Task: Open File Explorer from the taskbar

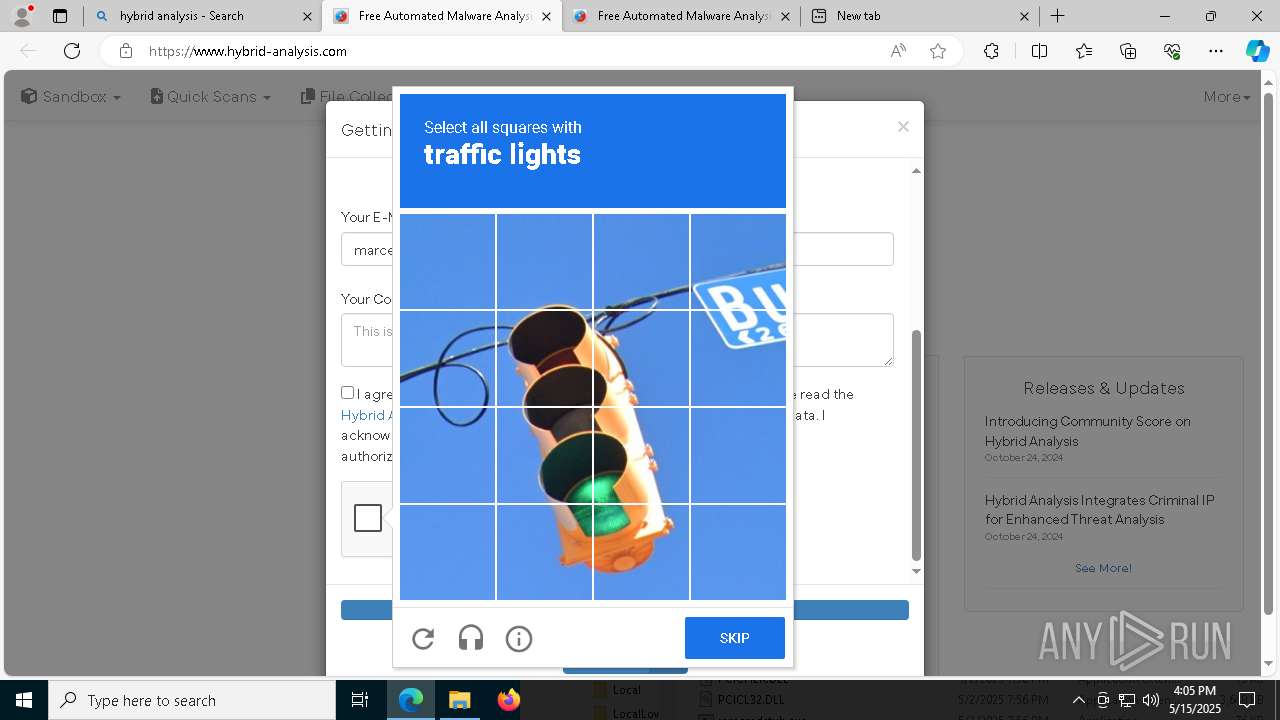Action: (x=459, y=700)
